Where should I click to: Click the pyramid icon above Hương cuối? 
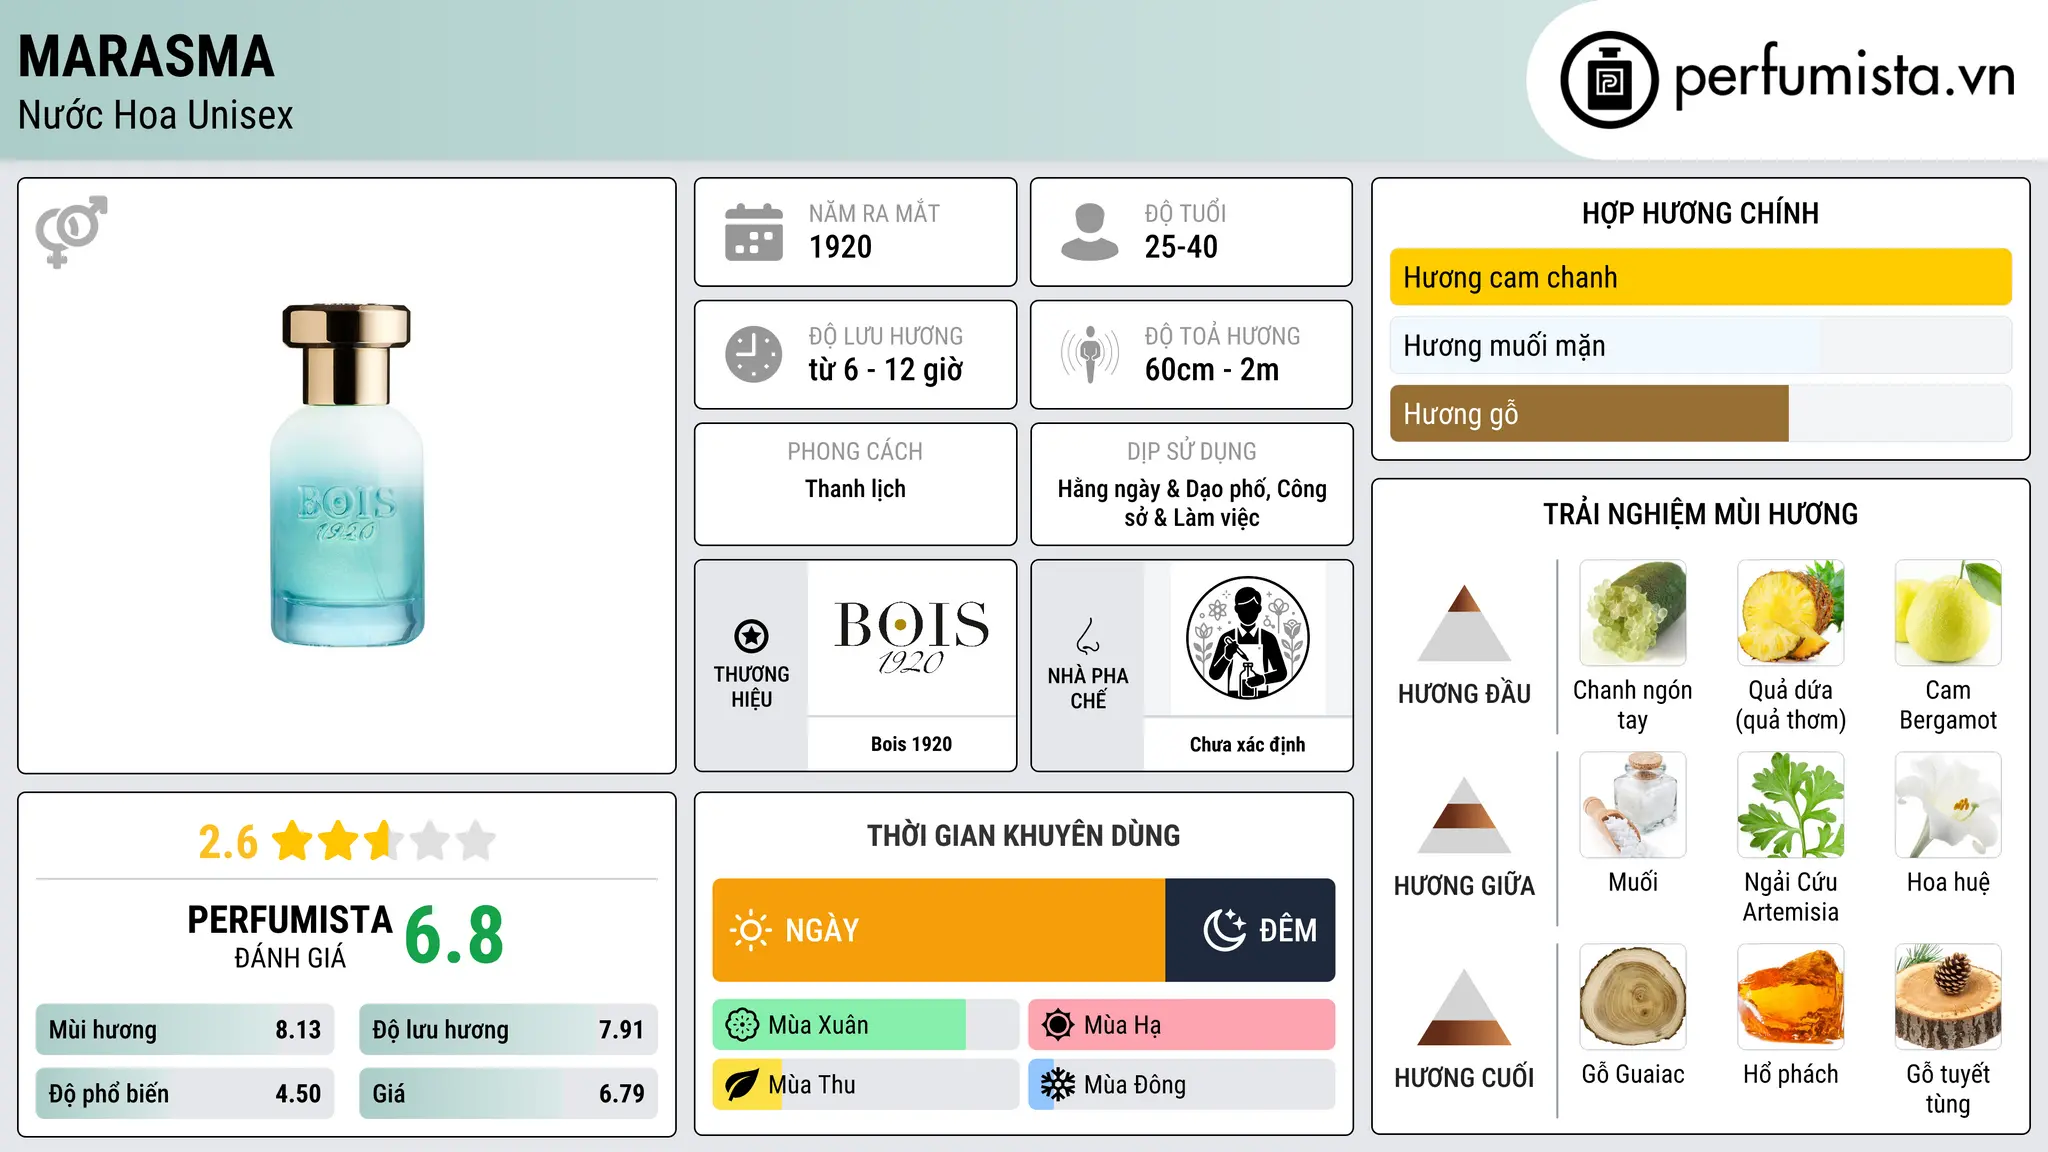pos(1464,1007)
